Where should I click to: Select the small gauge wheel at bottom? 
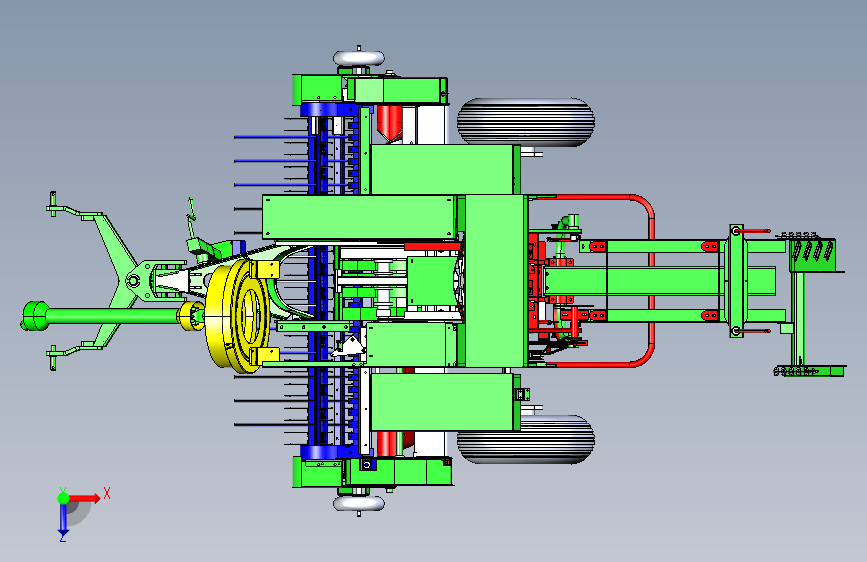click(x=359, y=503)
